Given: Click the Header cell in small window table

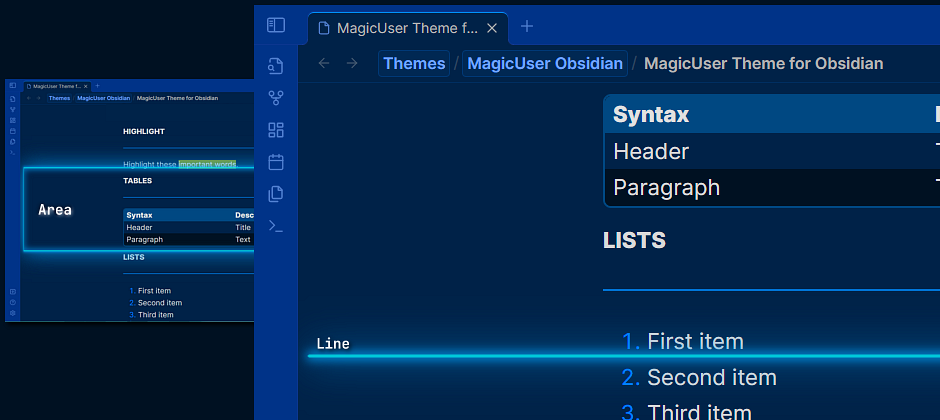Looking at the screenshot, I should point(139,228).
